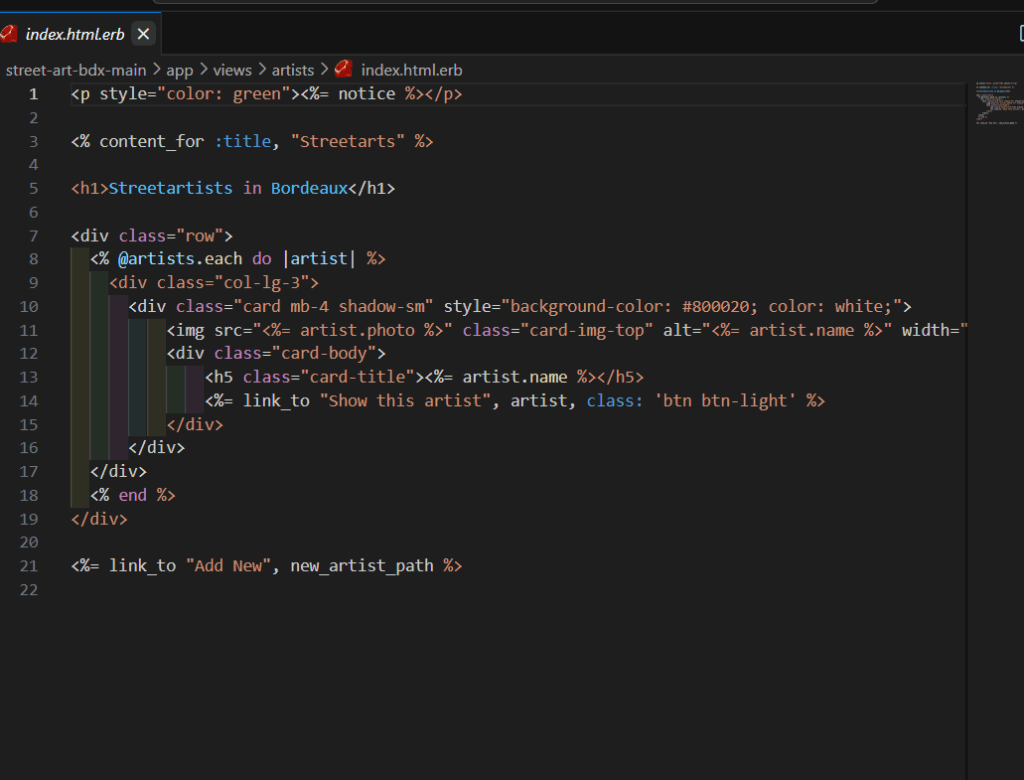Click the Ruby icon on the index.html.erb tab
The width and height of the screenshot is (1024, 780).
tap(10, 32)
